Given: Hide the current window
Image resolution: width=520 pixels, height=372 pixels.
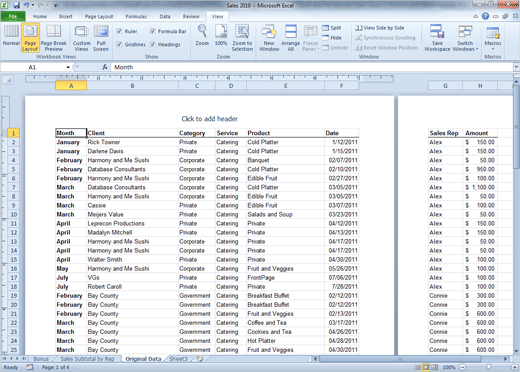Looking at the screenshot, I should (332, 38).
